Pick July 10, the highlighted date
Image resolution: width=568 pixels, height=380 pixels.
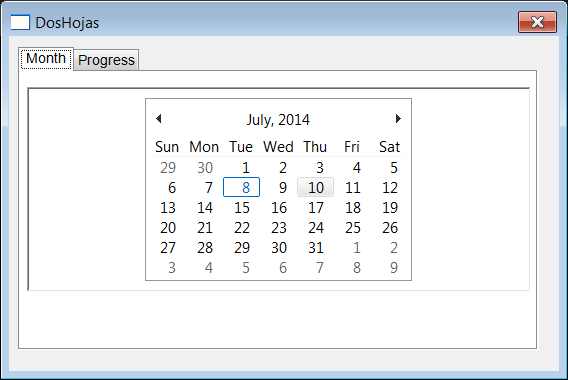tap(315, 187)
